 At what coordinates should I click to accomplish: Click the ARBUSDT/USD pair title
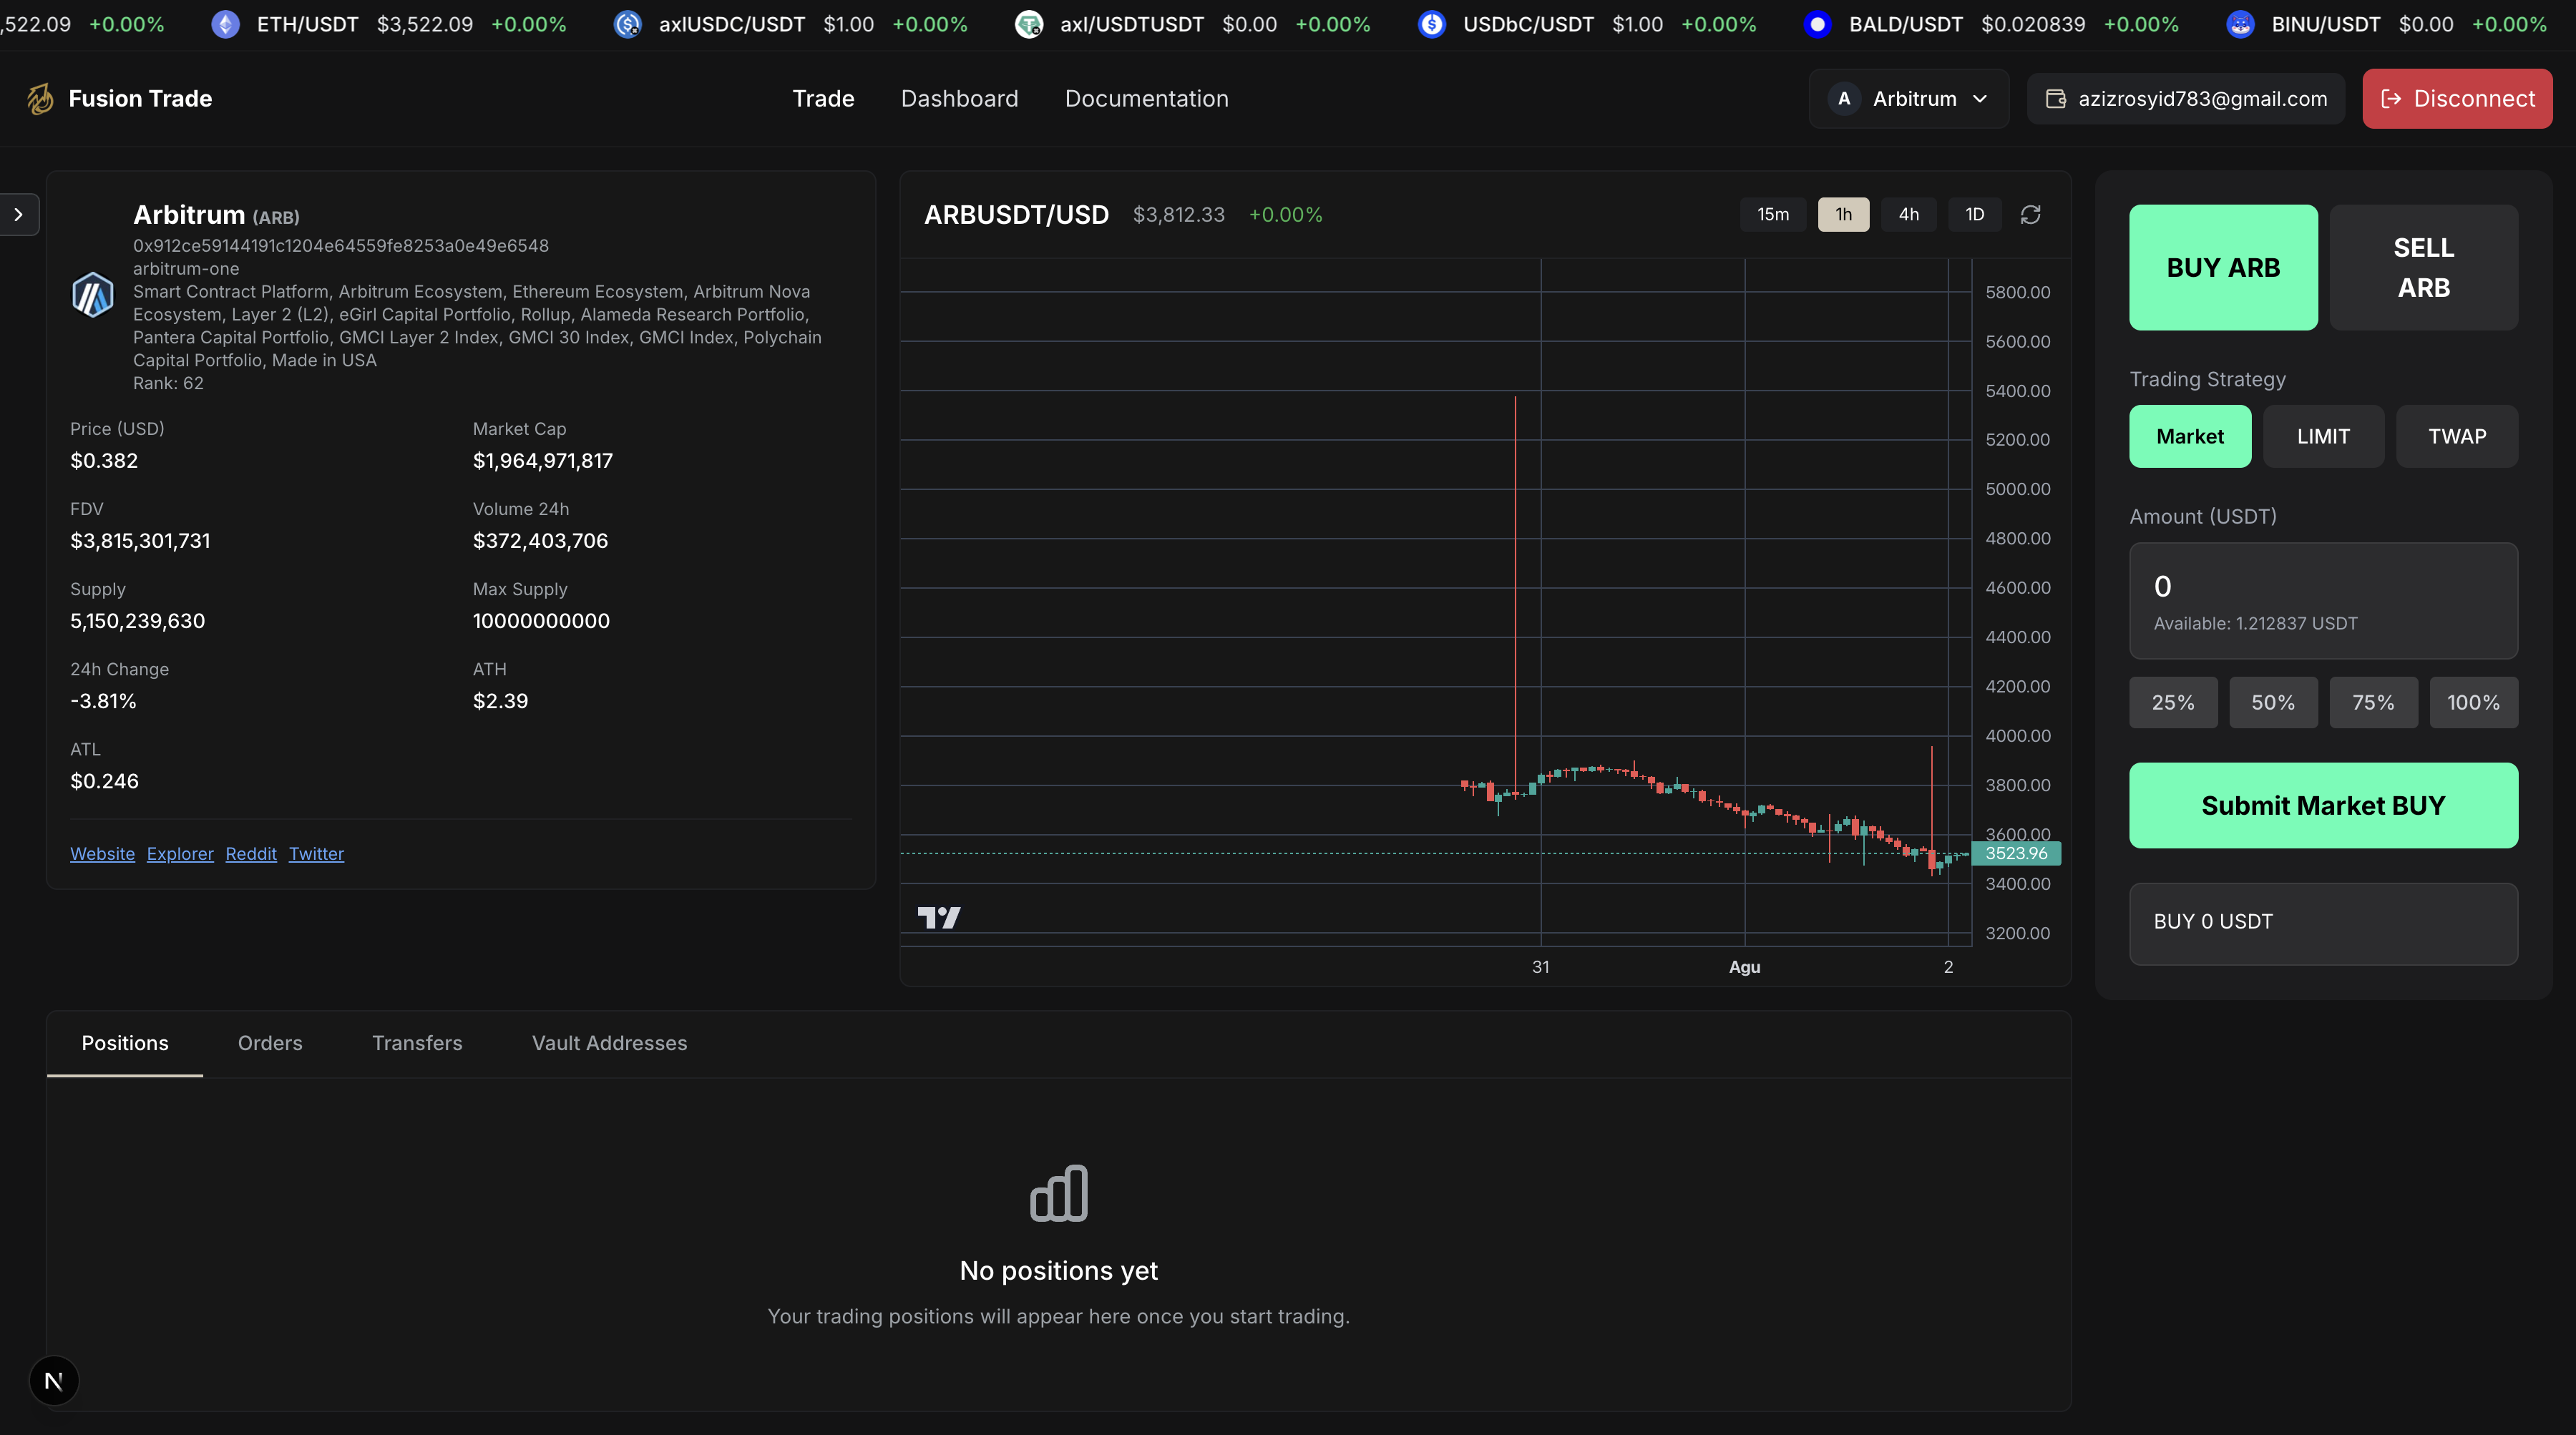[1016, 214]
